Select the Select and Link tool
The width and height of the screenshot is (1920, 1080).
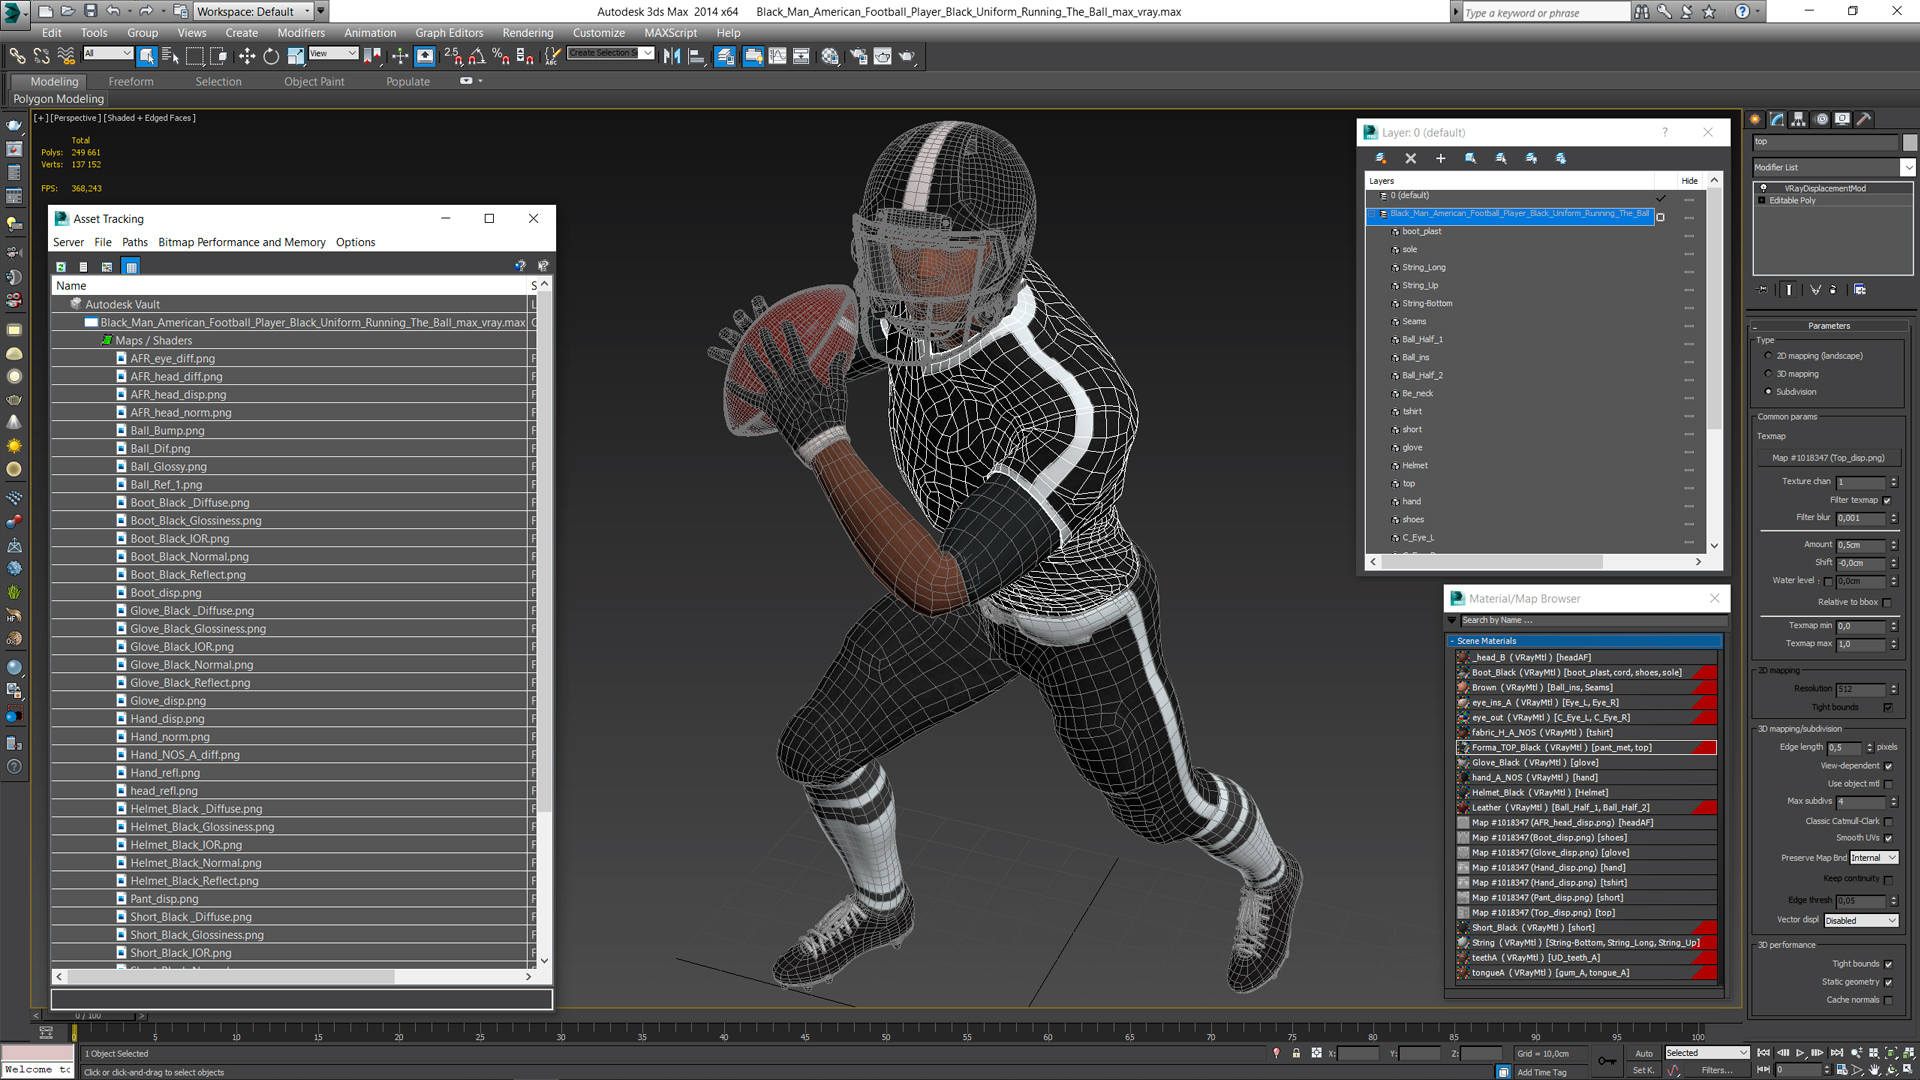[x=18, y=56]
